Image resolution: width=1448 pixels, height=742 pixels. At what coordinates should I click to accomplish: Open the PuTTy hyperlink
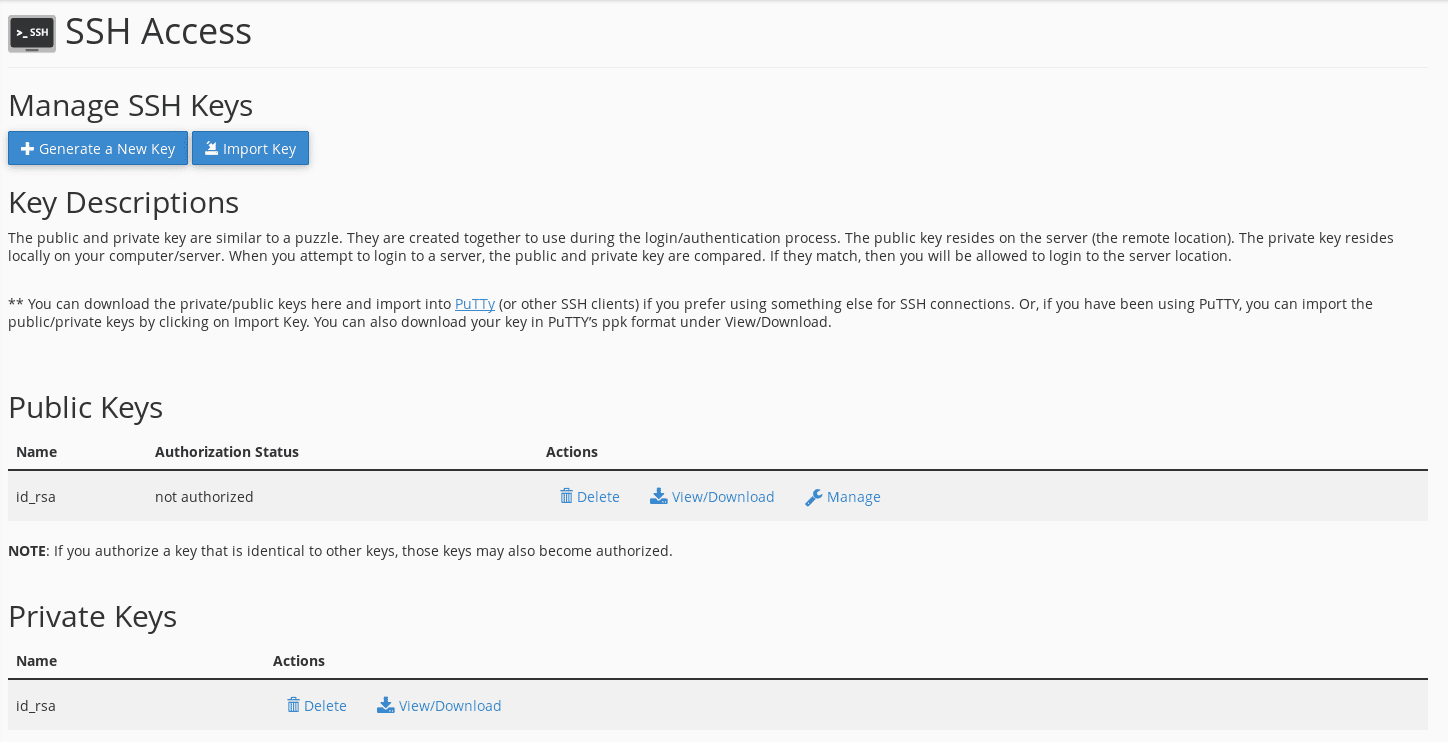474,304
